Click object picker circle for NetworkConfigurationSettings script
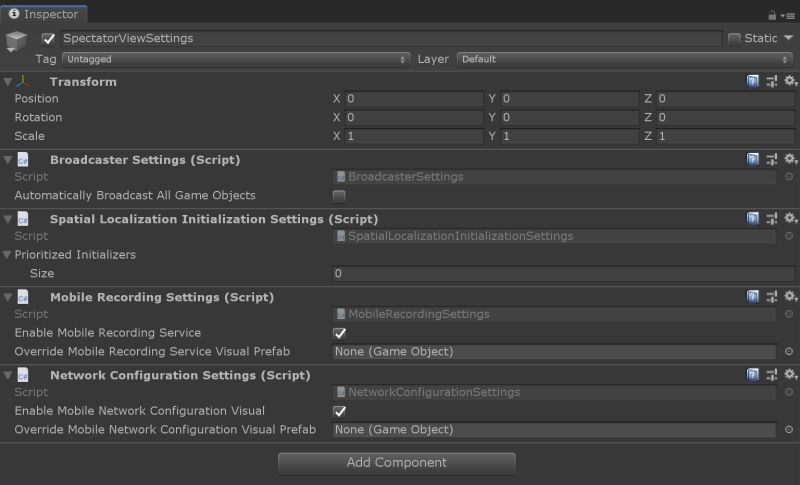The height and width of the screenshot is (485, 800). click(789, 392)
